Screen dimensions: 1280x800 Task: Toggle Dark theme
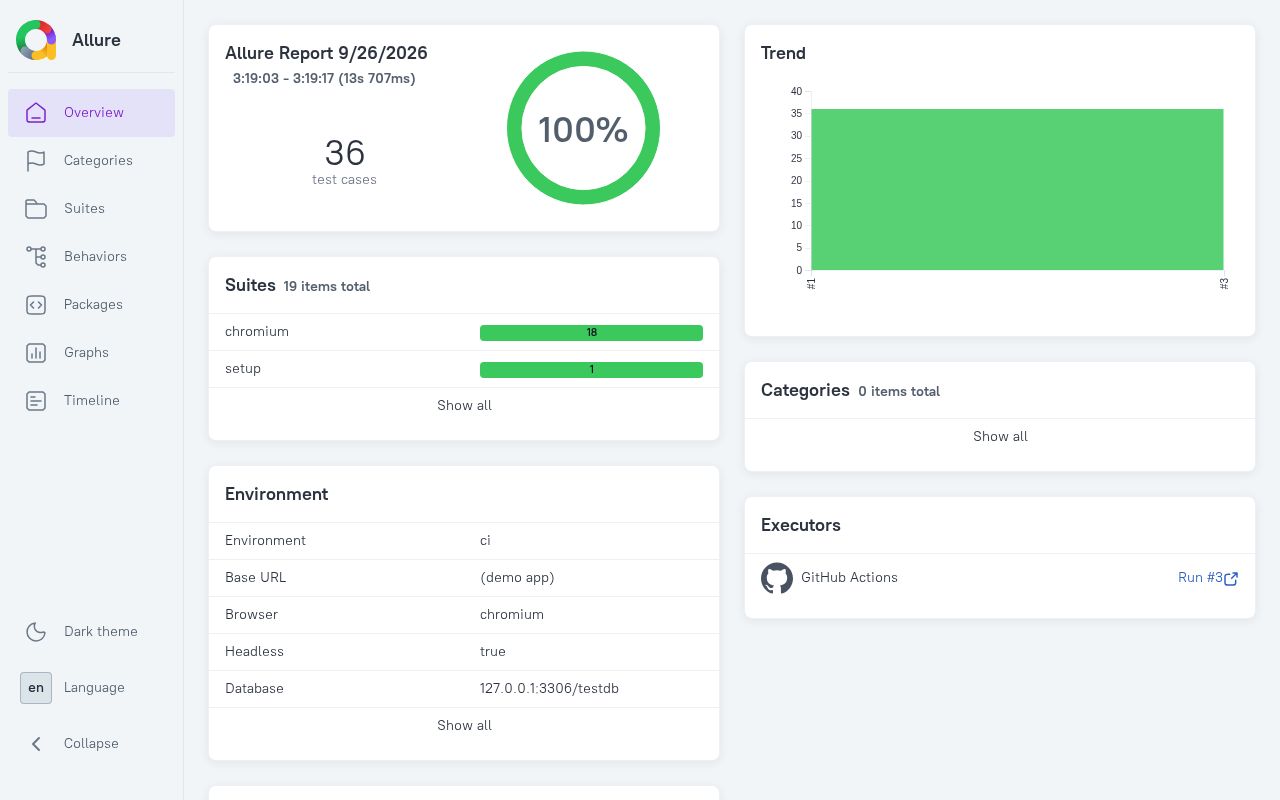(x=92, y=632)
